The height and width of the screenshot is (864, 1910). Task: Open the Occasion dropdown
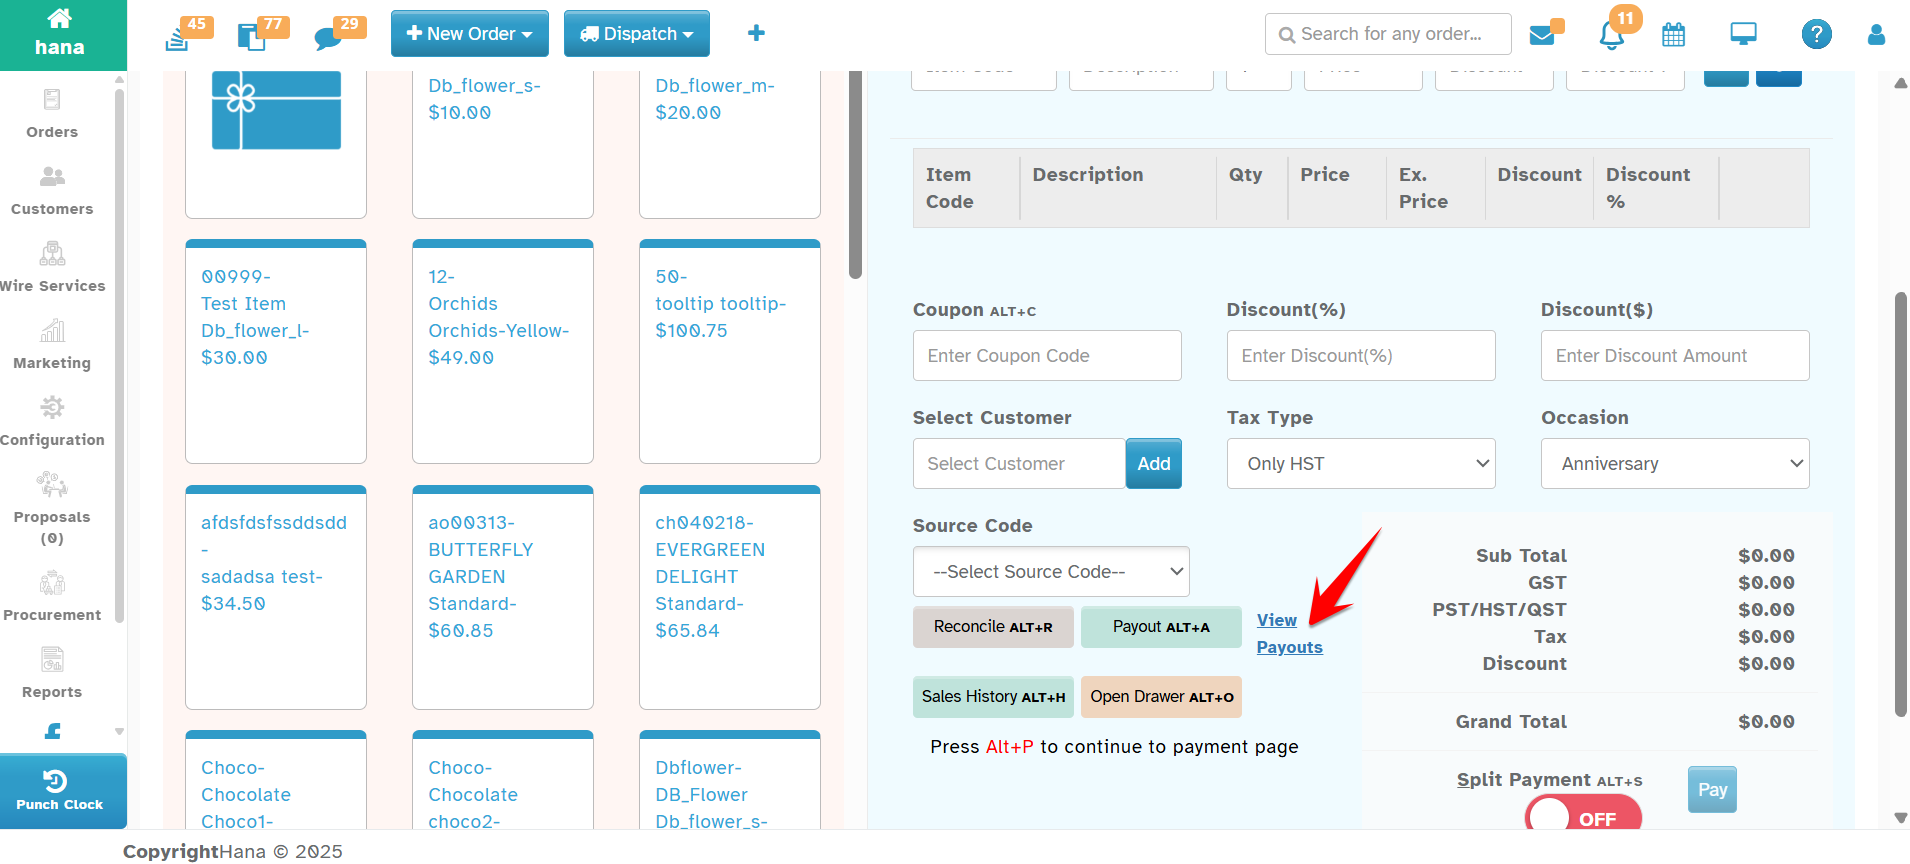(1675, 464)
